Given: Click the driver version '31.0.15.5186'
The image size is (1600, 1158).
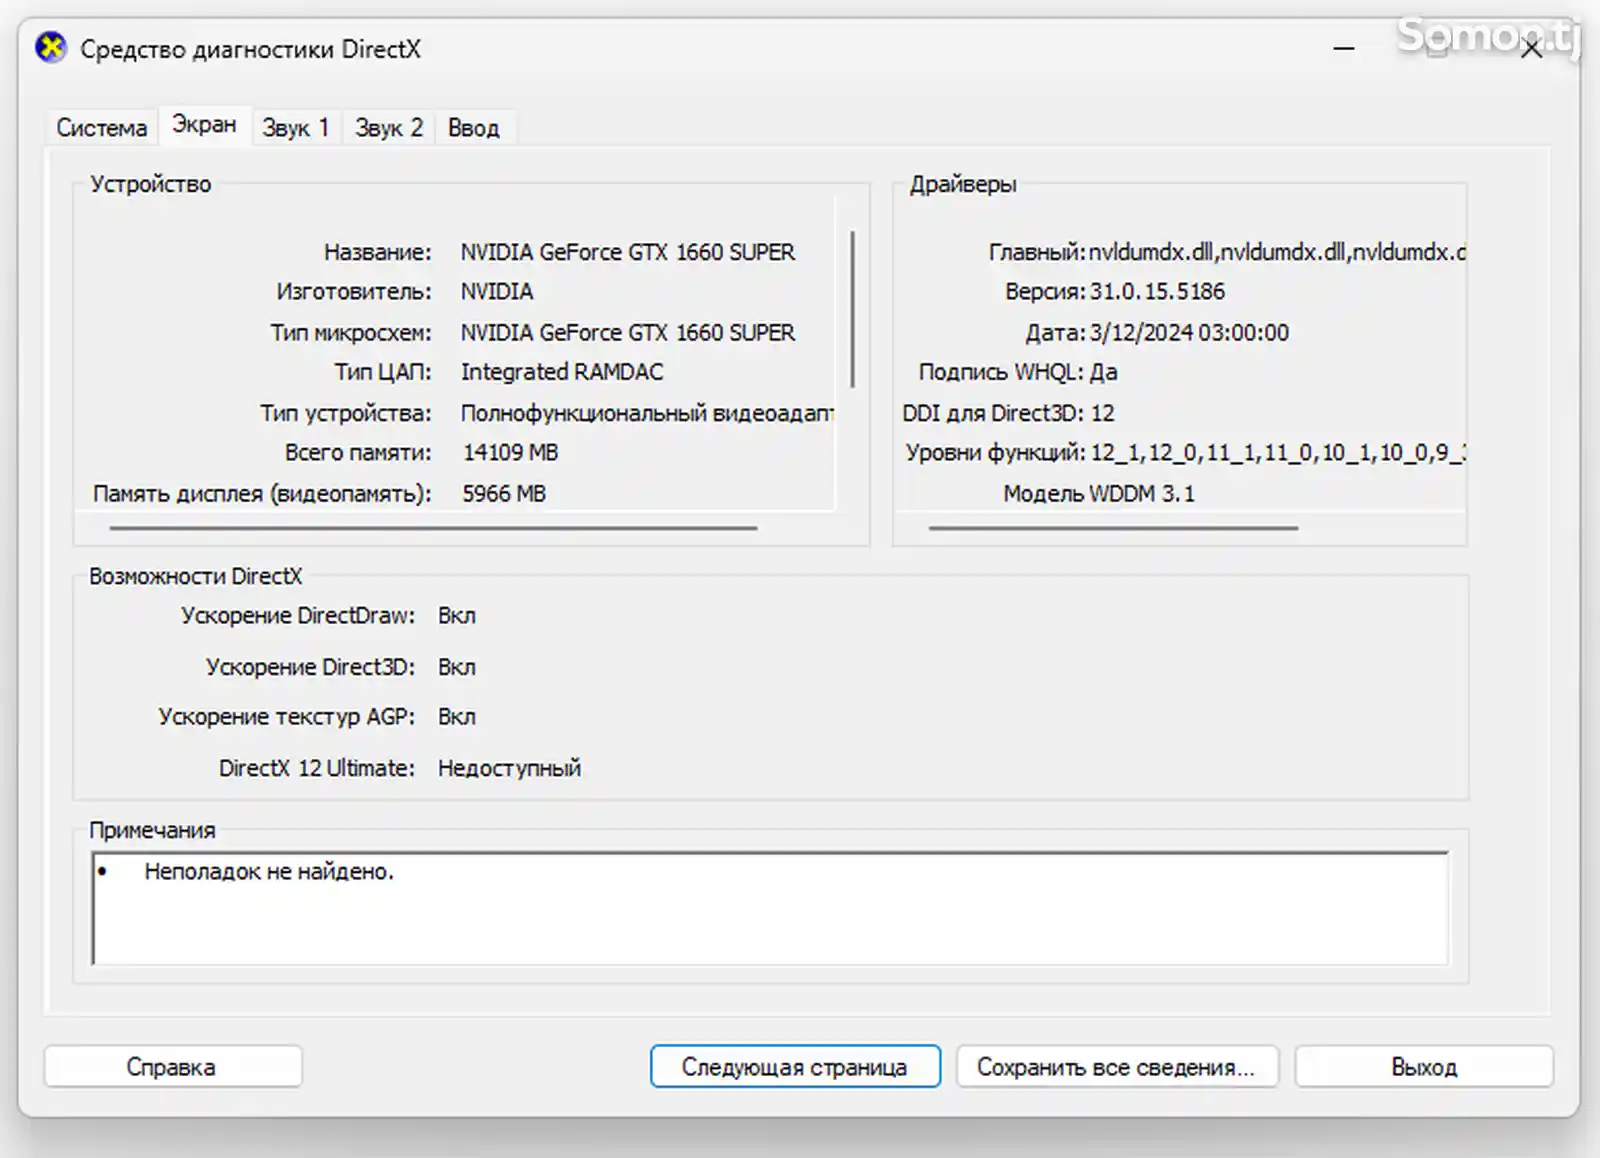Looking at the screenshot, I should click(x=1157, y=291).
